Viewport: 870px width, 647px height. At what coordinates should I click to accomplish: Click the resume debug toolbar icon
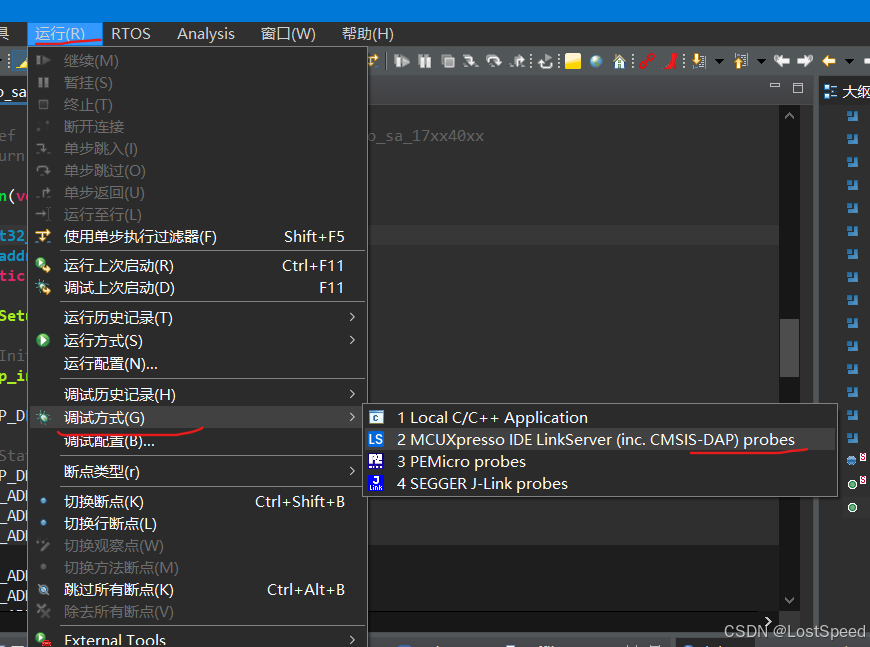pos(402,61)
